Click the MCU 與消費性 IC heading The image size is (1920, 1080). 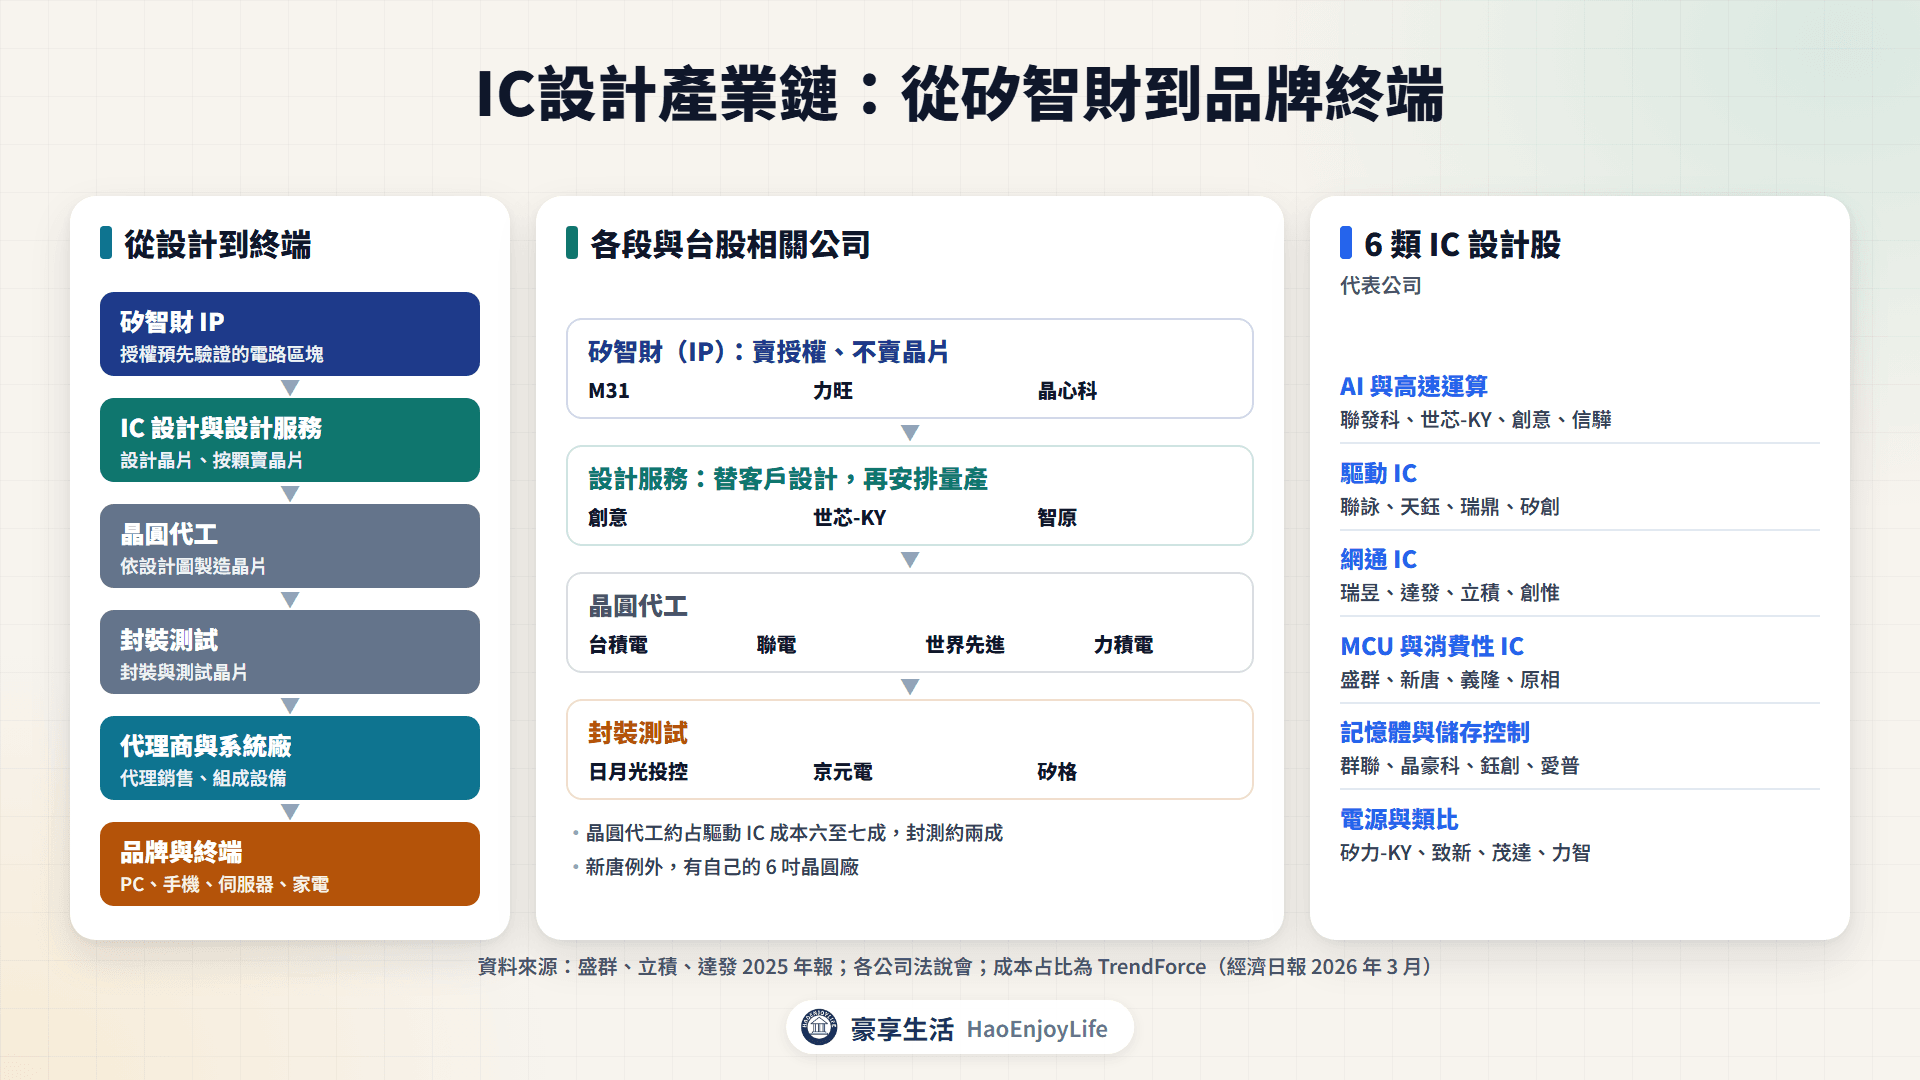tap(1431, 646)
